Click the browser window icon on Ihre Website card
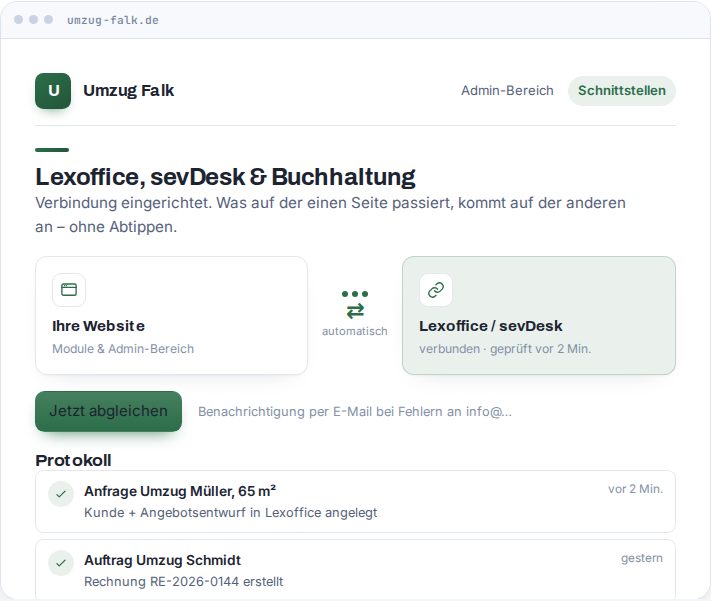 point(69,289)
